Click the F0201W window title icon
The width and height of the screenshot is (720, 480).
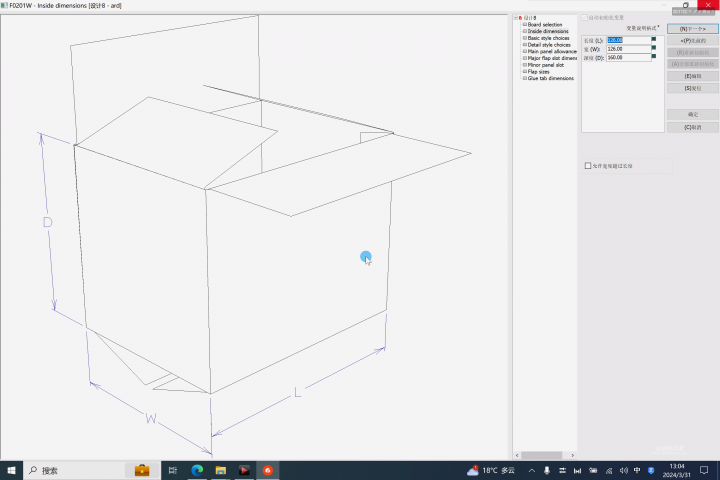coord(4,6)
